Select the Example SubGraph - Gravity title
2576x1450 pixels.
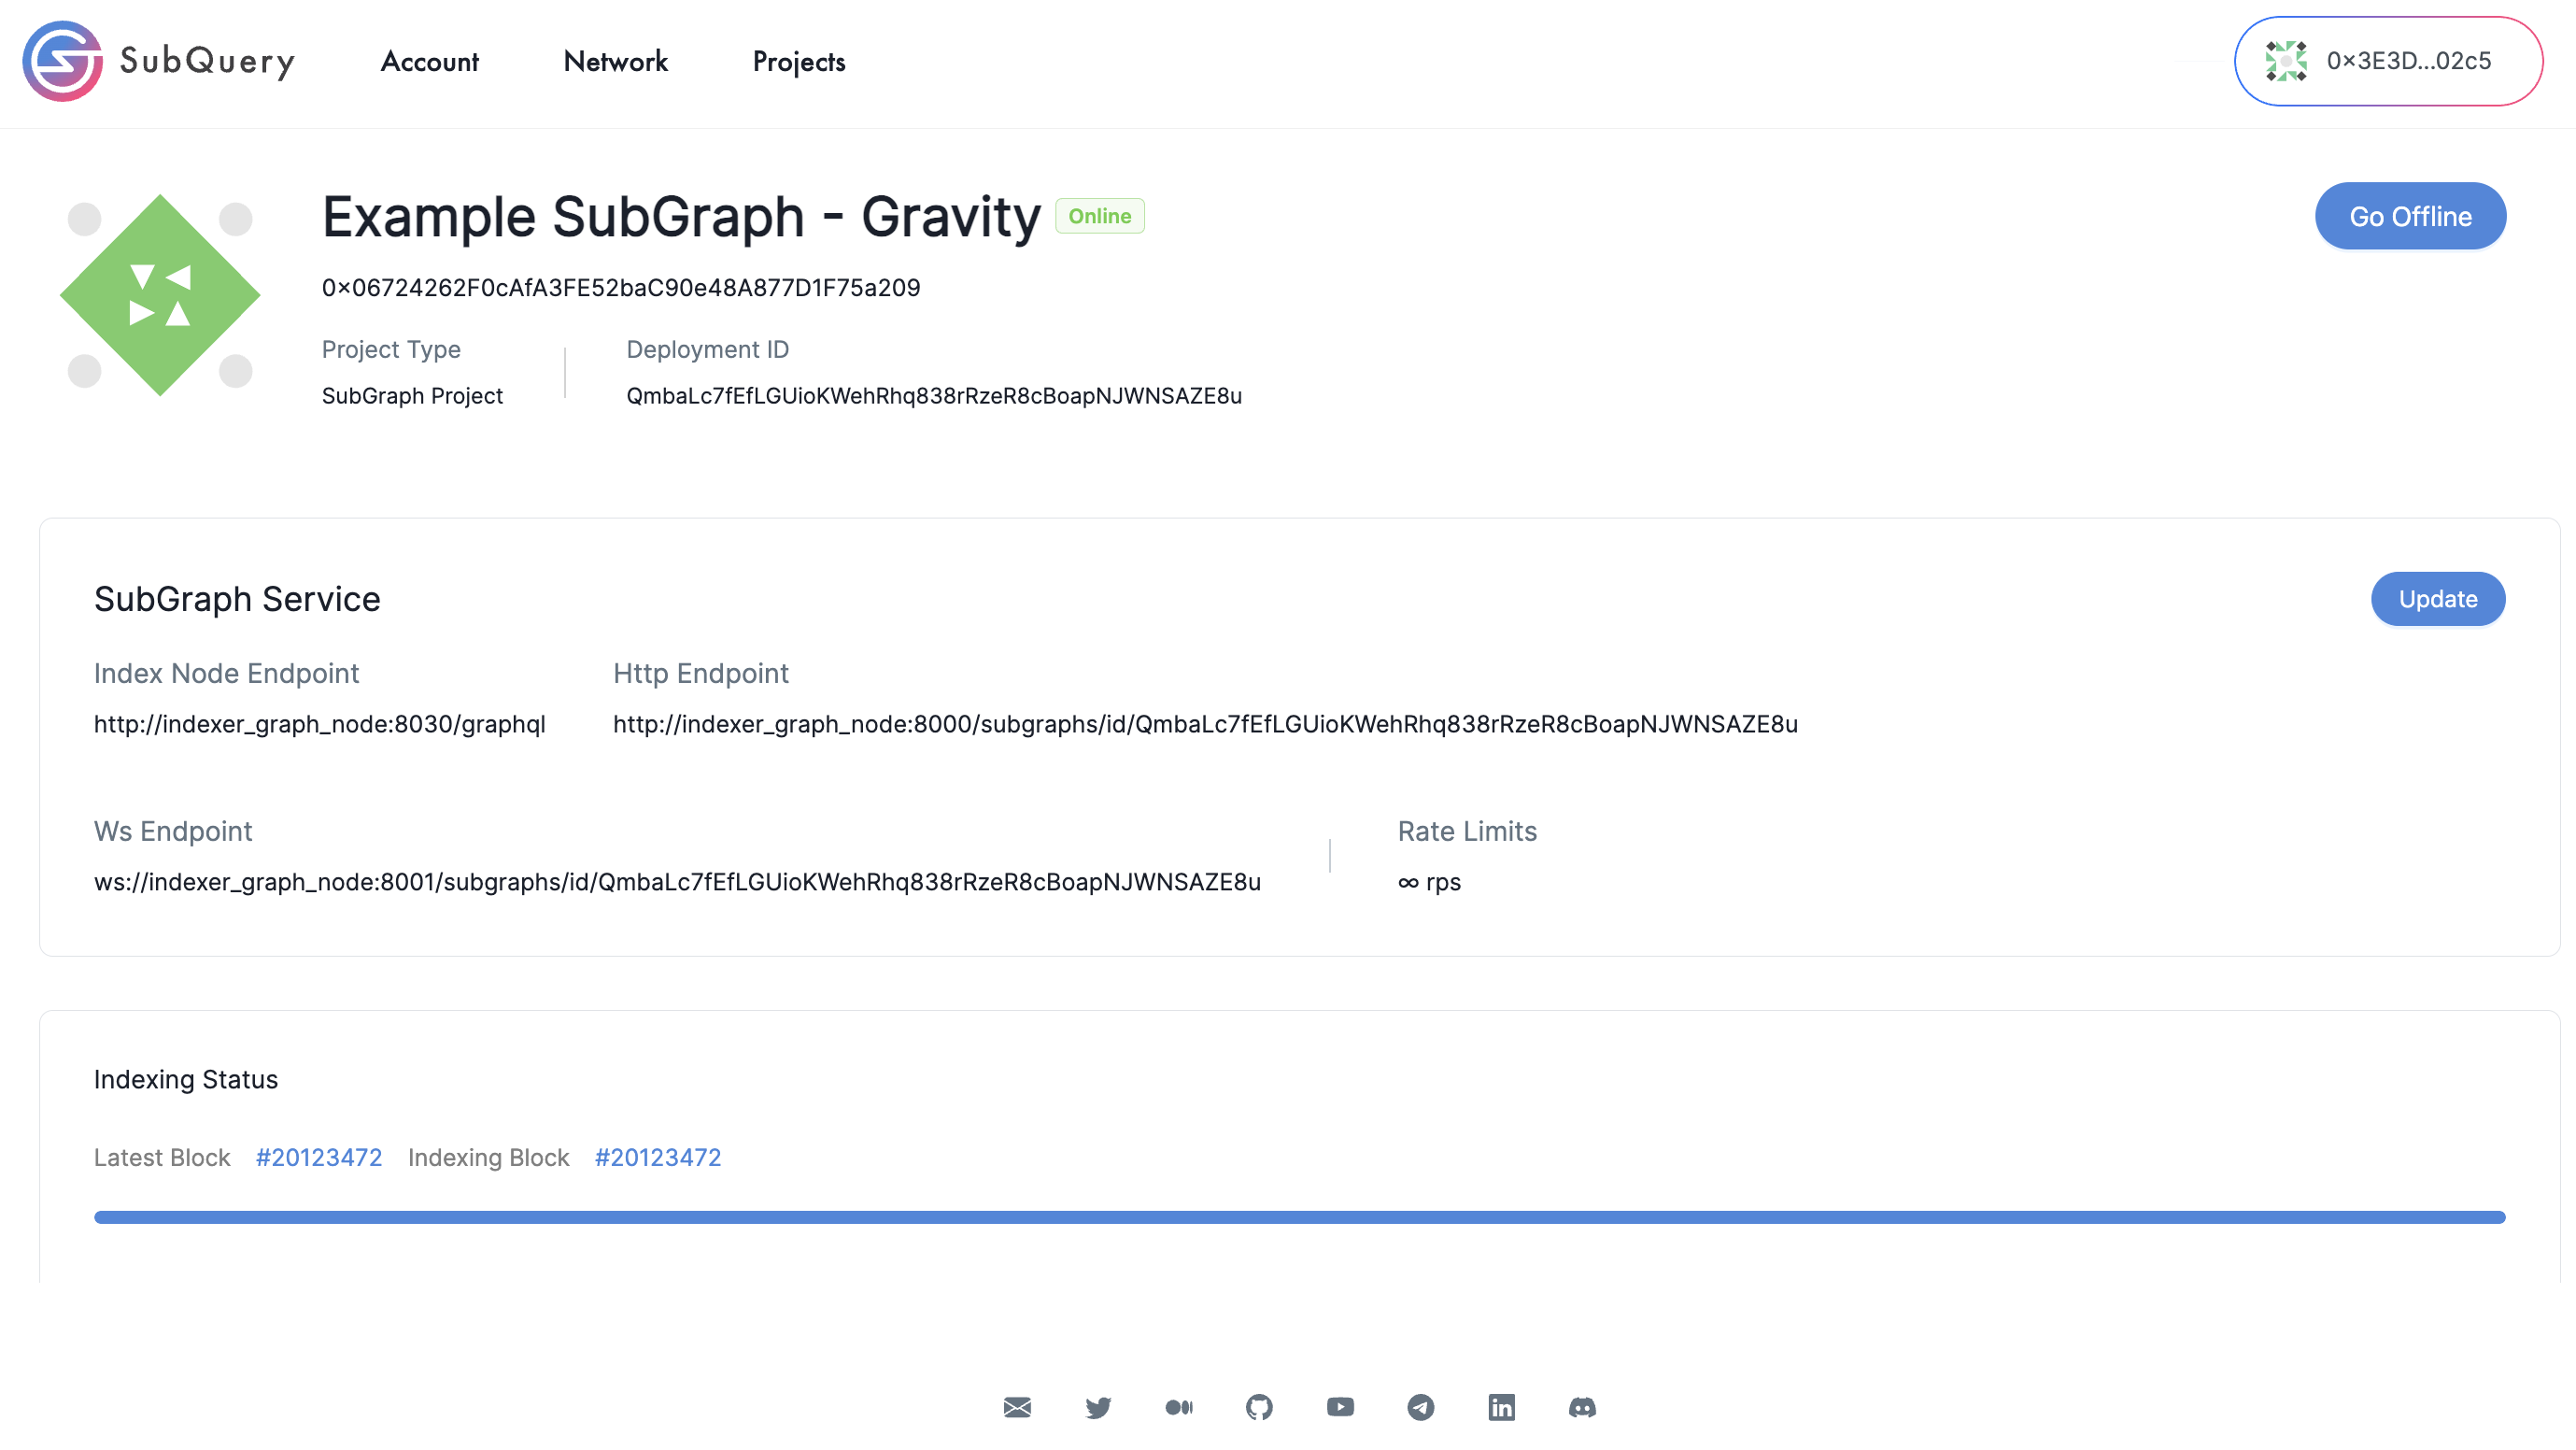click(681, 217)
